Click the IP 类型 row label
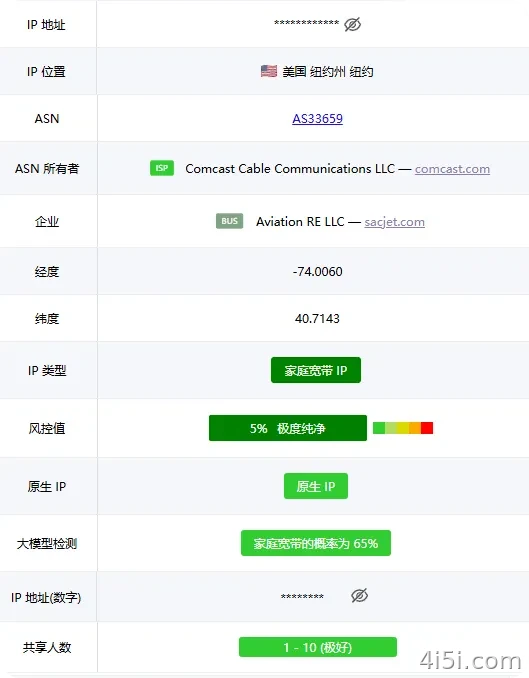The height and width of the screenshot is (678, 529). [47, 371]
